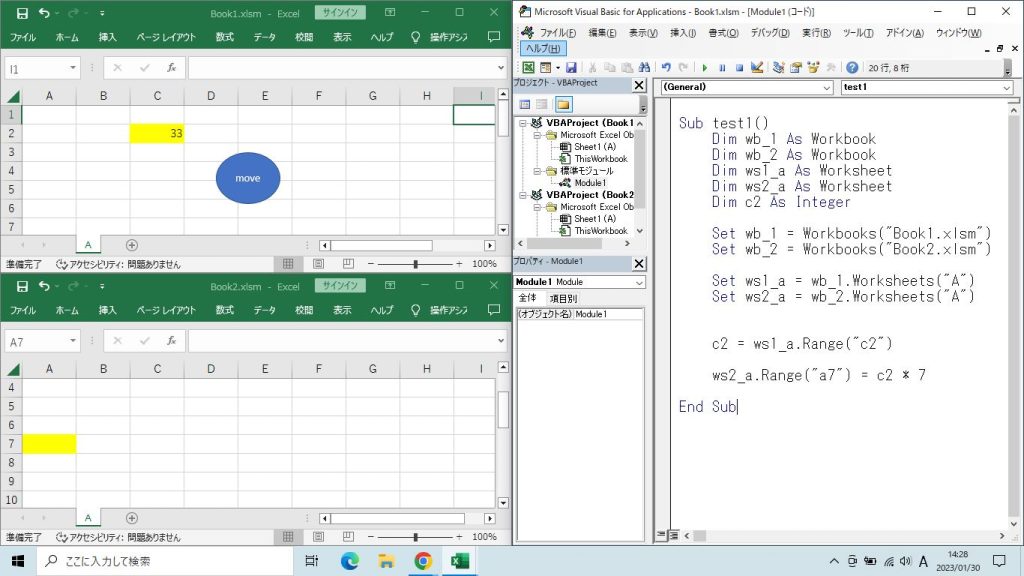Image resolution: width=1024 pixels, height=576 pixels.
Task: Click the blue 'move' oval button on sheet
Action: point(248,178)
